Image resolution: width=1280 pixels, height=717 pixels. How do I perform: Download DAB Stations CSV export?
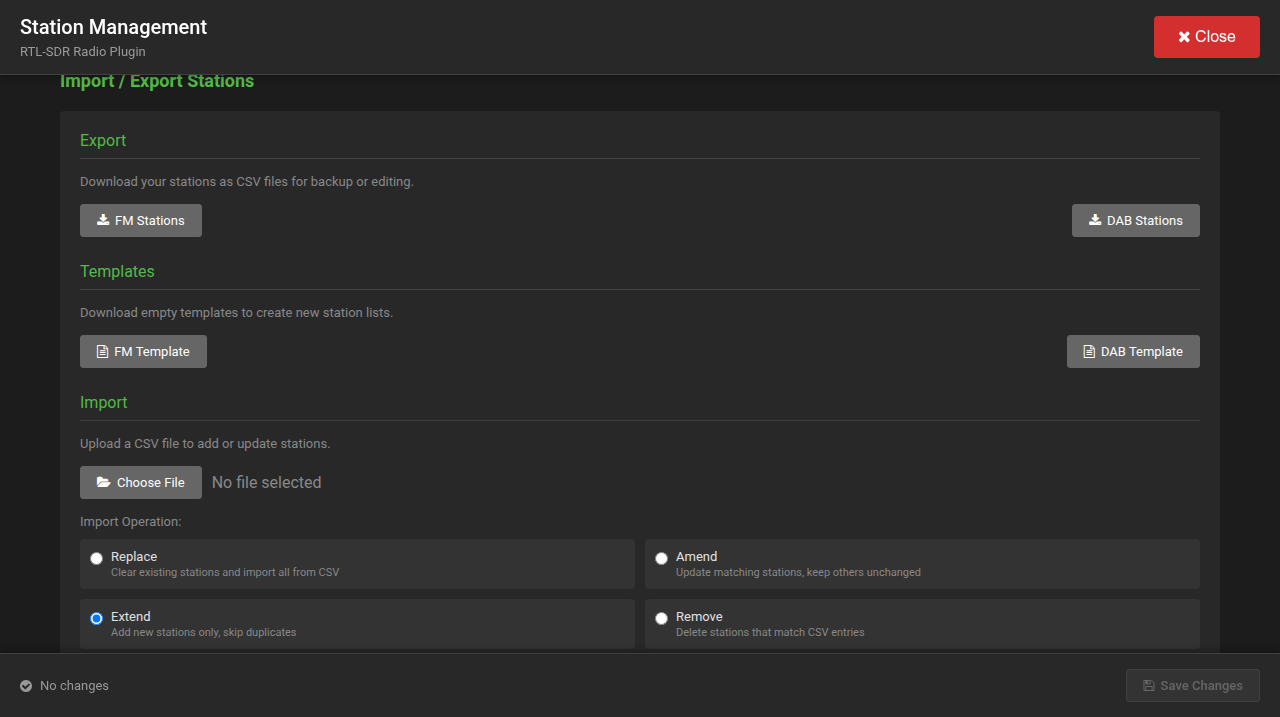1135,221
